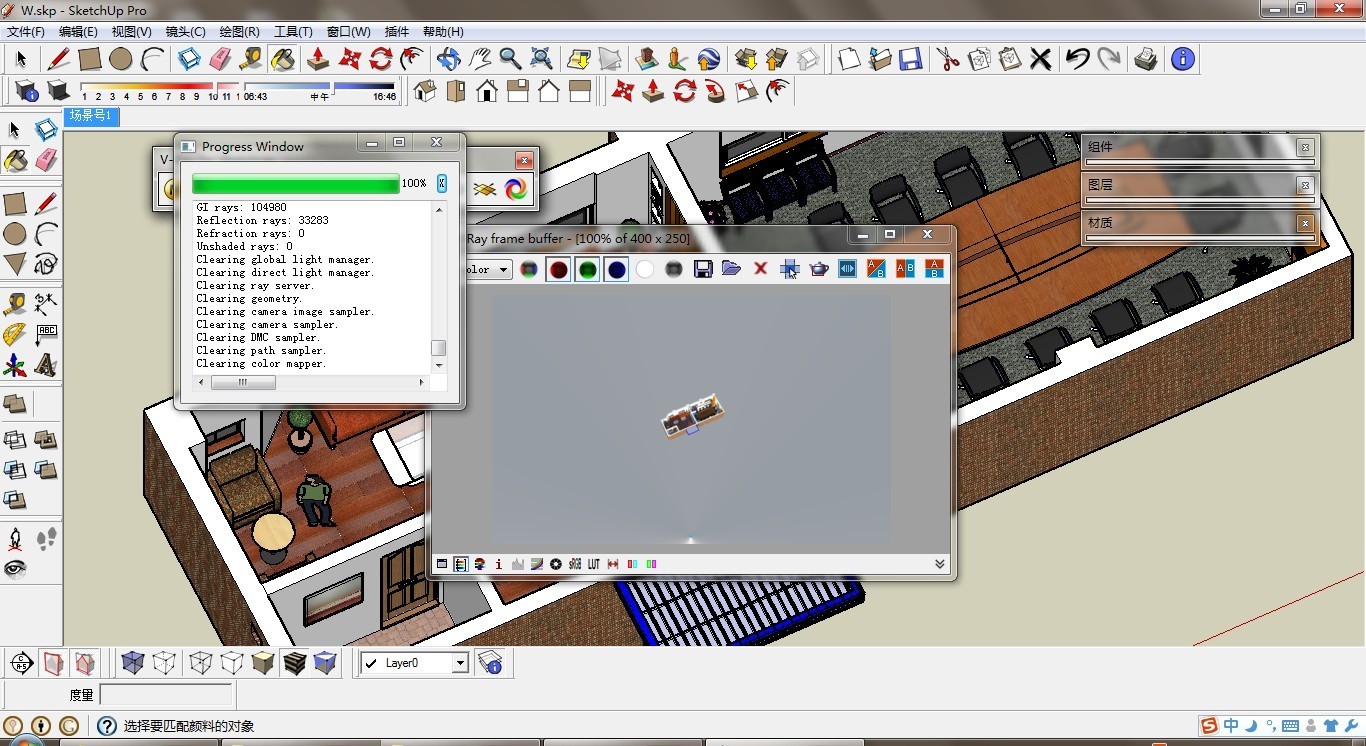Open the 编辑(E) menu
This screenshot has height=746, width=1366.
point(78,32)
